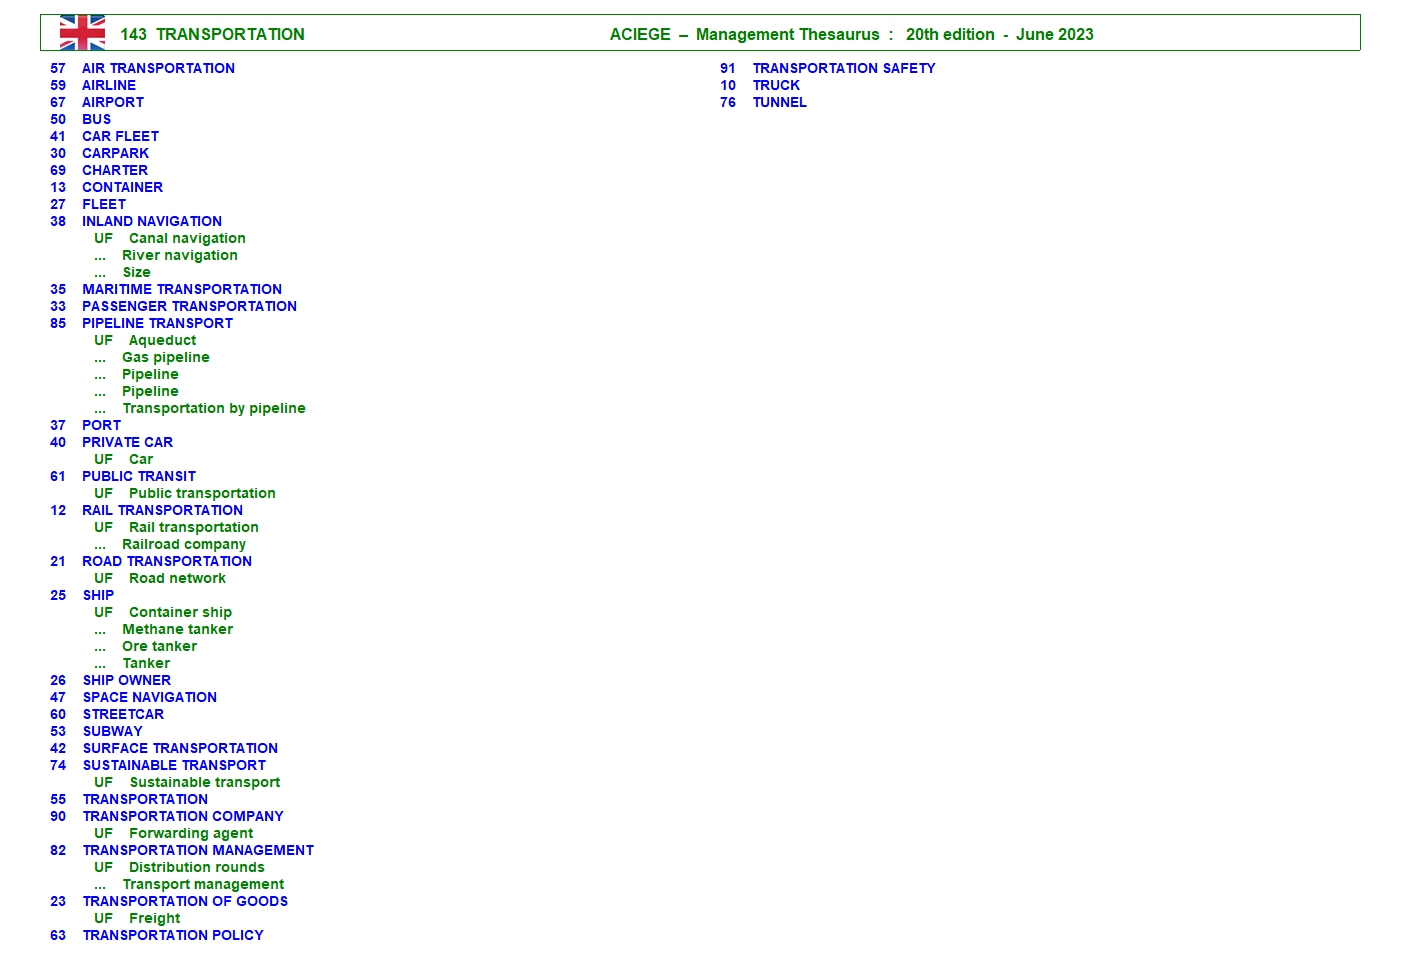
Task: Click the INLAND NAVIGATION descriptor
Action: pos(152,221)
